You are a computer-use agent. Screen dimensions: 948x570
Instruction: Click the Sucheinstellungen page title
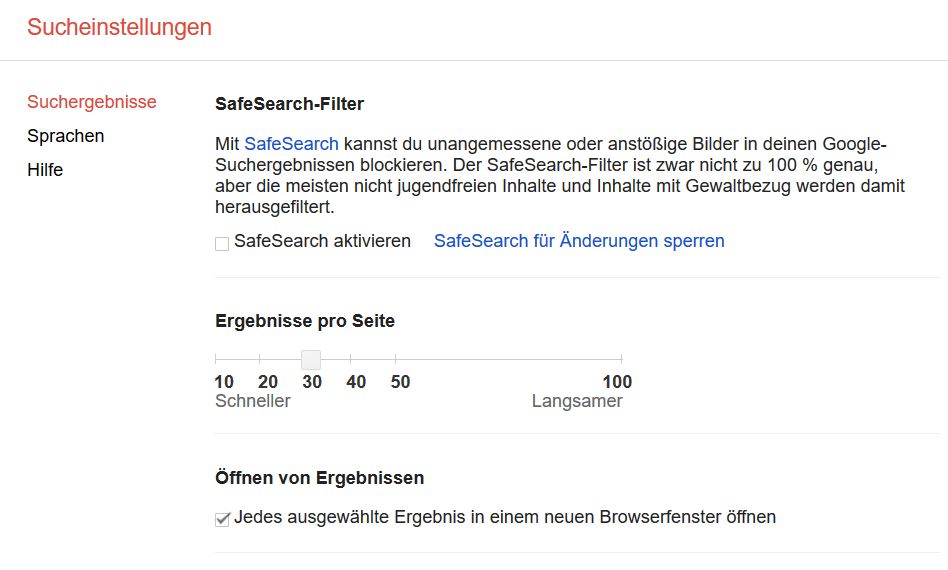pos(119,27)
